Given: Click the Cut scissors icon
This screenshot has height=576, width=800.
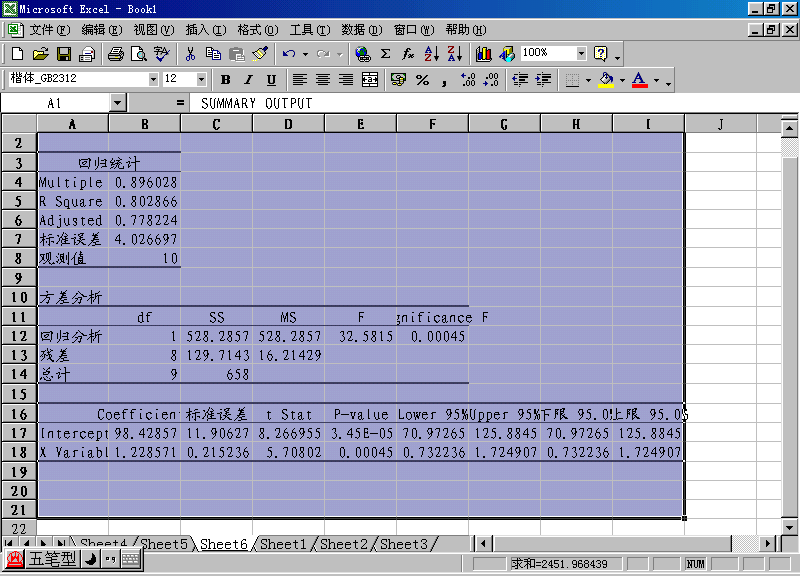Looking at the screenshot, I should pyautogui.click(x=190, y=54).
